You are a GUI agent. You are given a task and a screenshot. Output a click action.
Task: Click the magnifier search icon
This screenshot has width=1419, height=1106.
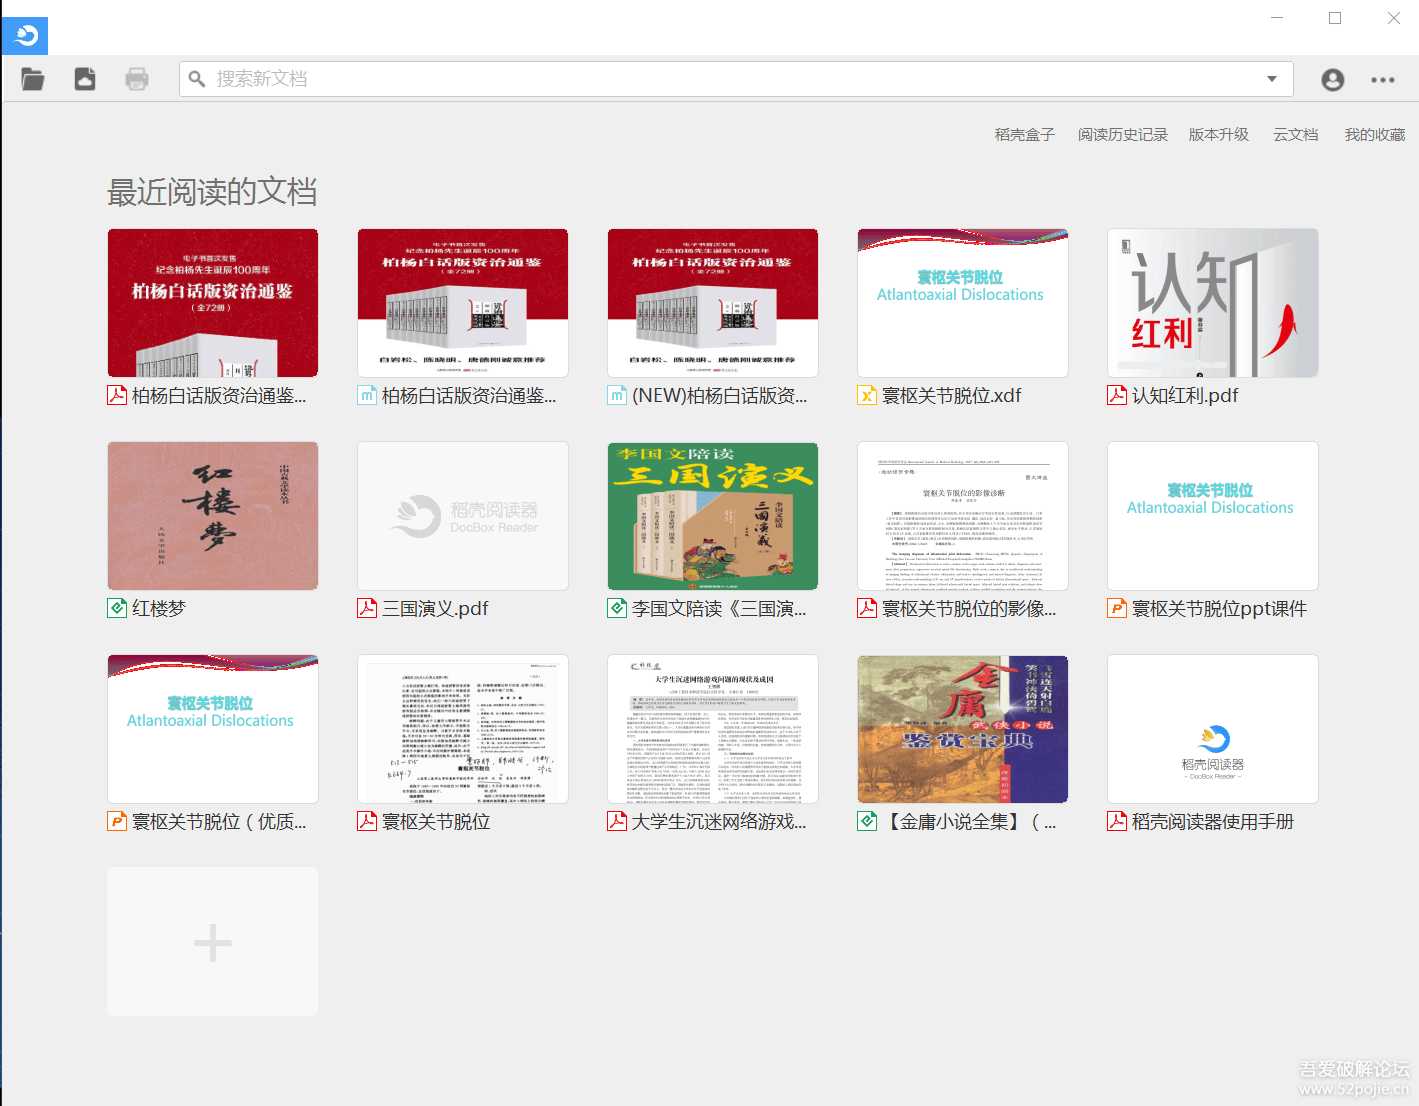click(x=197, y=79)
